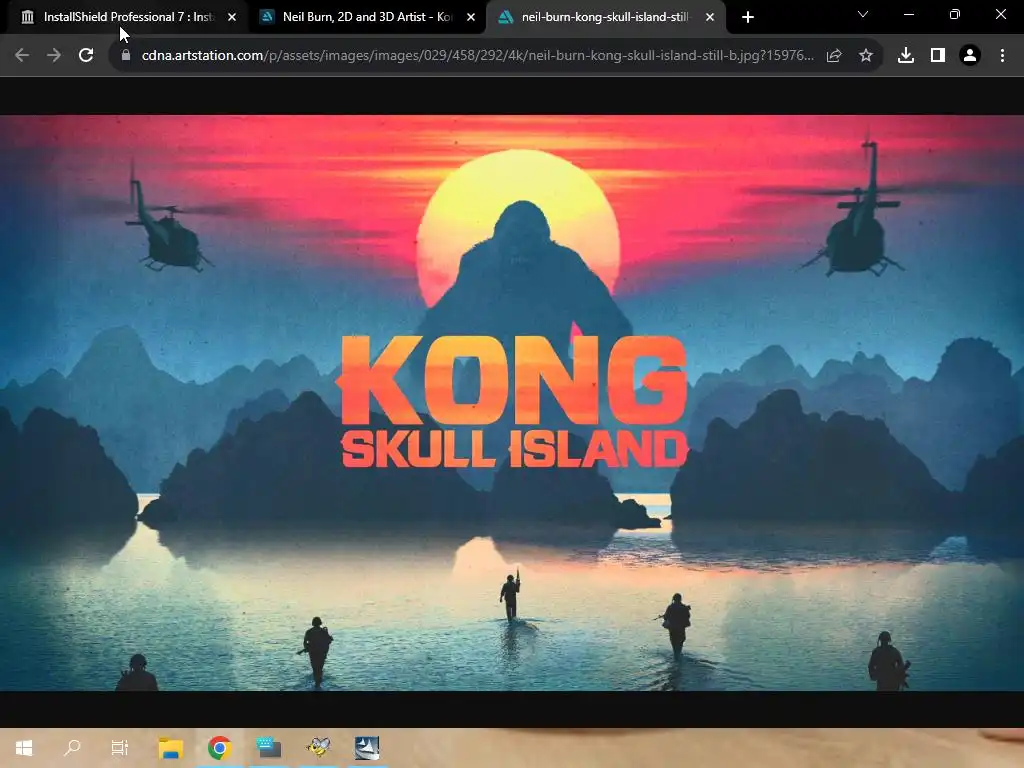Close the InstallShield Professional 7 tab
This screenshot has width=1024, height=768.
[x=232, y=17]
